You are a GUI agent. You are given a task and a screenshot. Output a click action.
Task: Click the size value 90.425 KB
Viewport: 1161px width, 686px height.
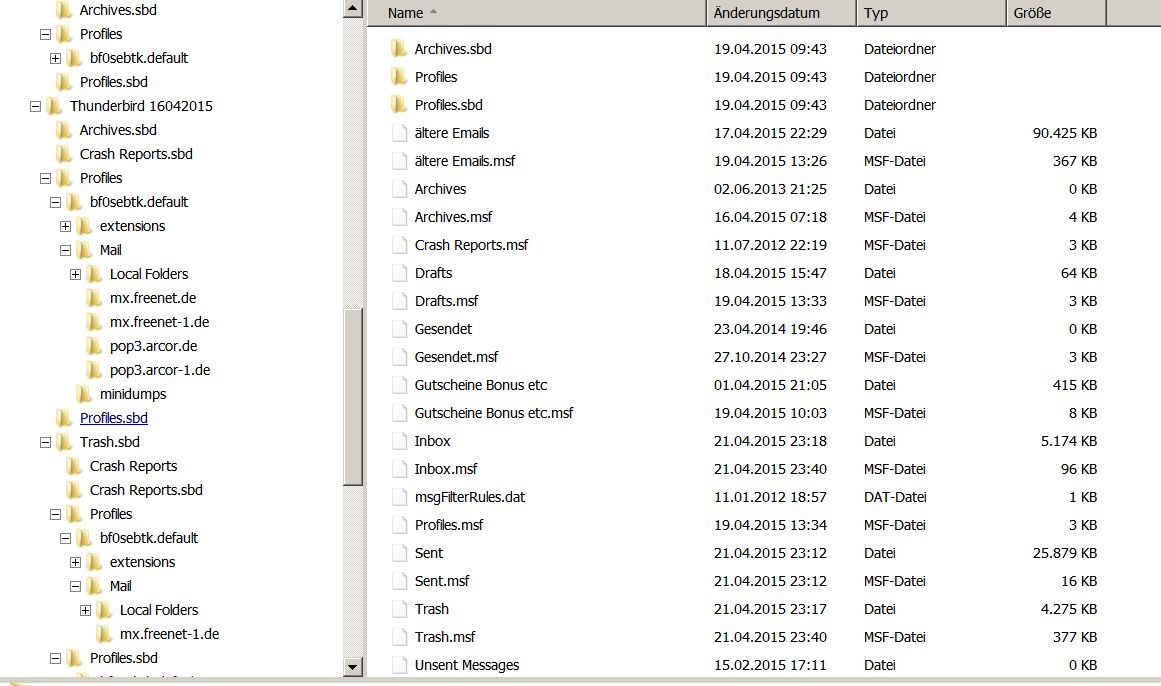[x=1065, y=133]
